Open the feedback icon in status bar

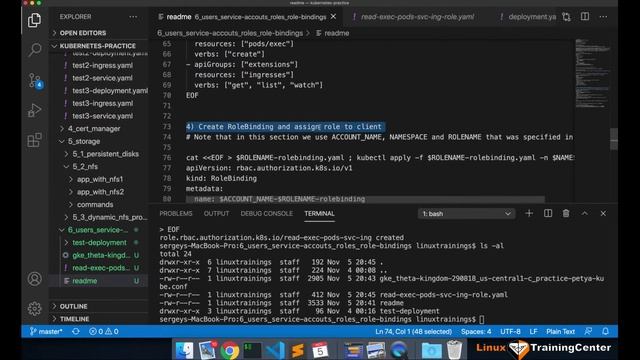pyautogui.click(x=588, y=331)
